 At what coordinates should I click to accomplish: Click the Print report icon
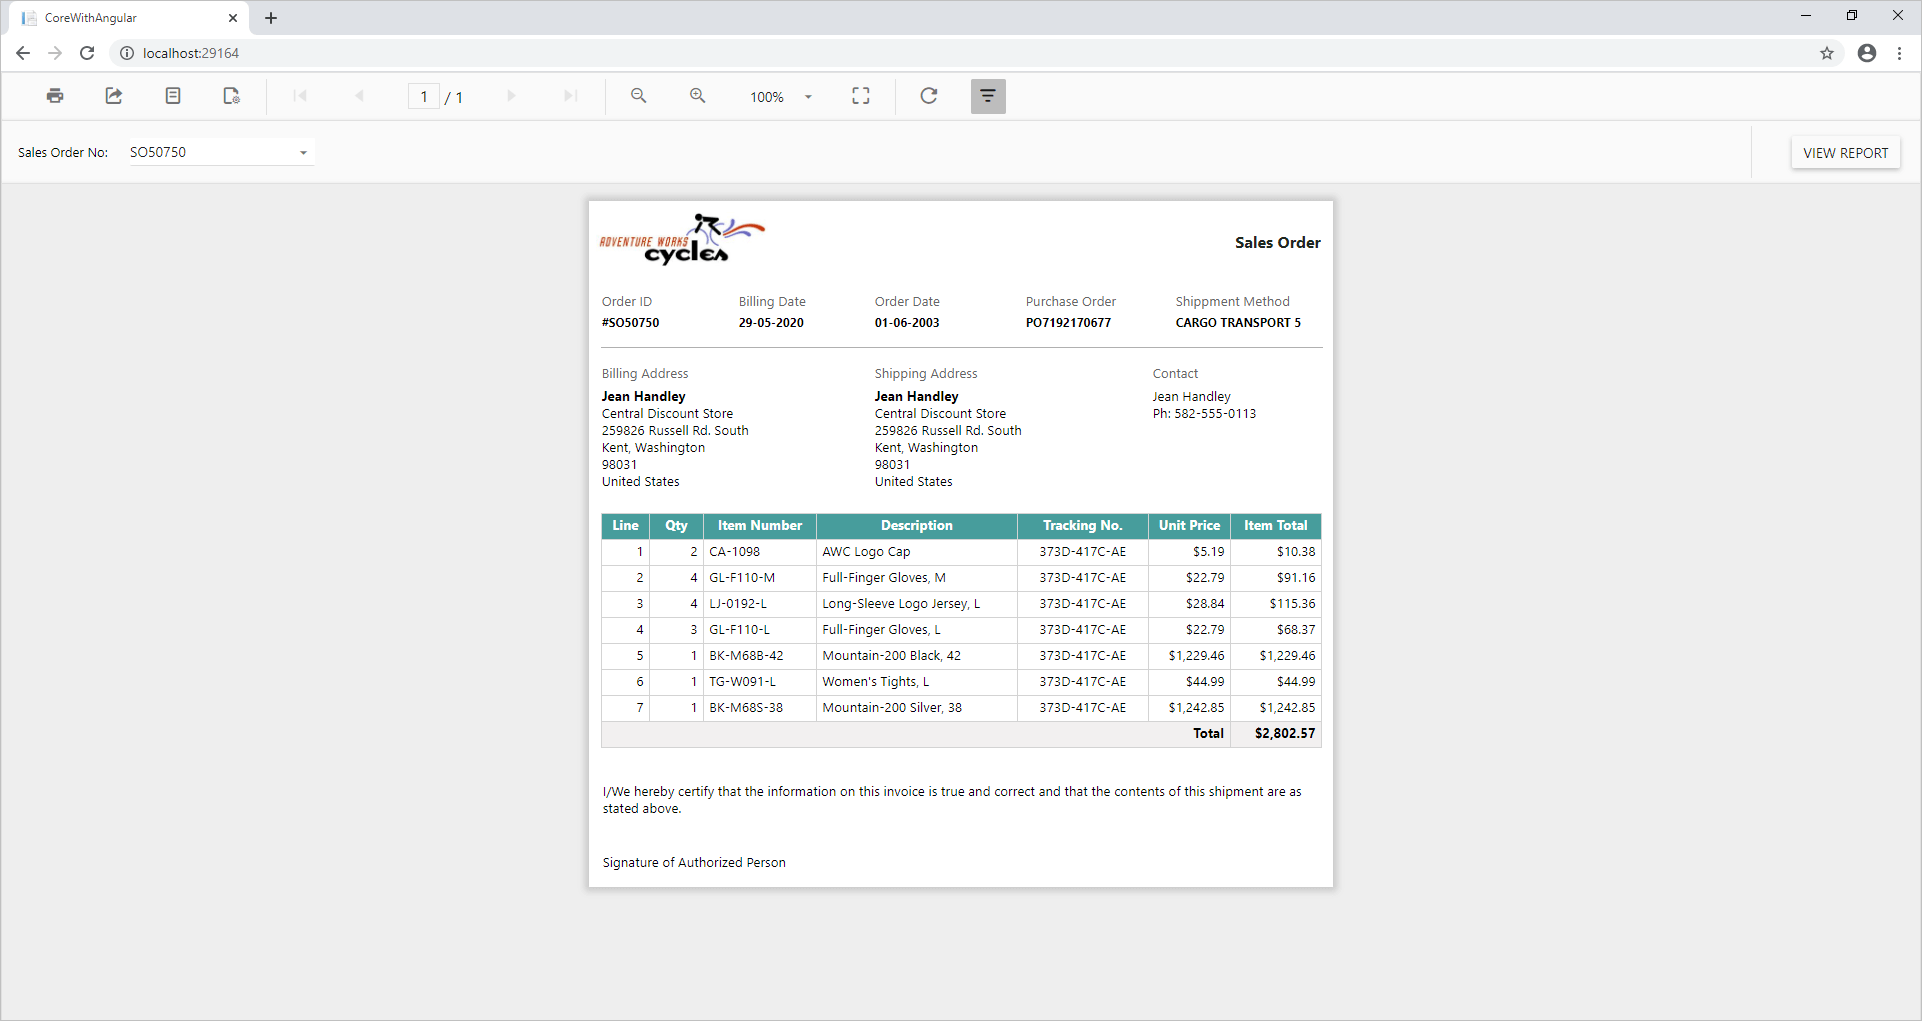[x=55, y=96]
